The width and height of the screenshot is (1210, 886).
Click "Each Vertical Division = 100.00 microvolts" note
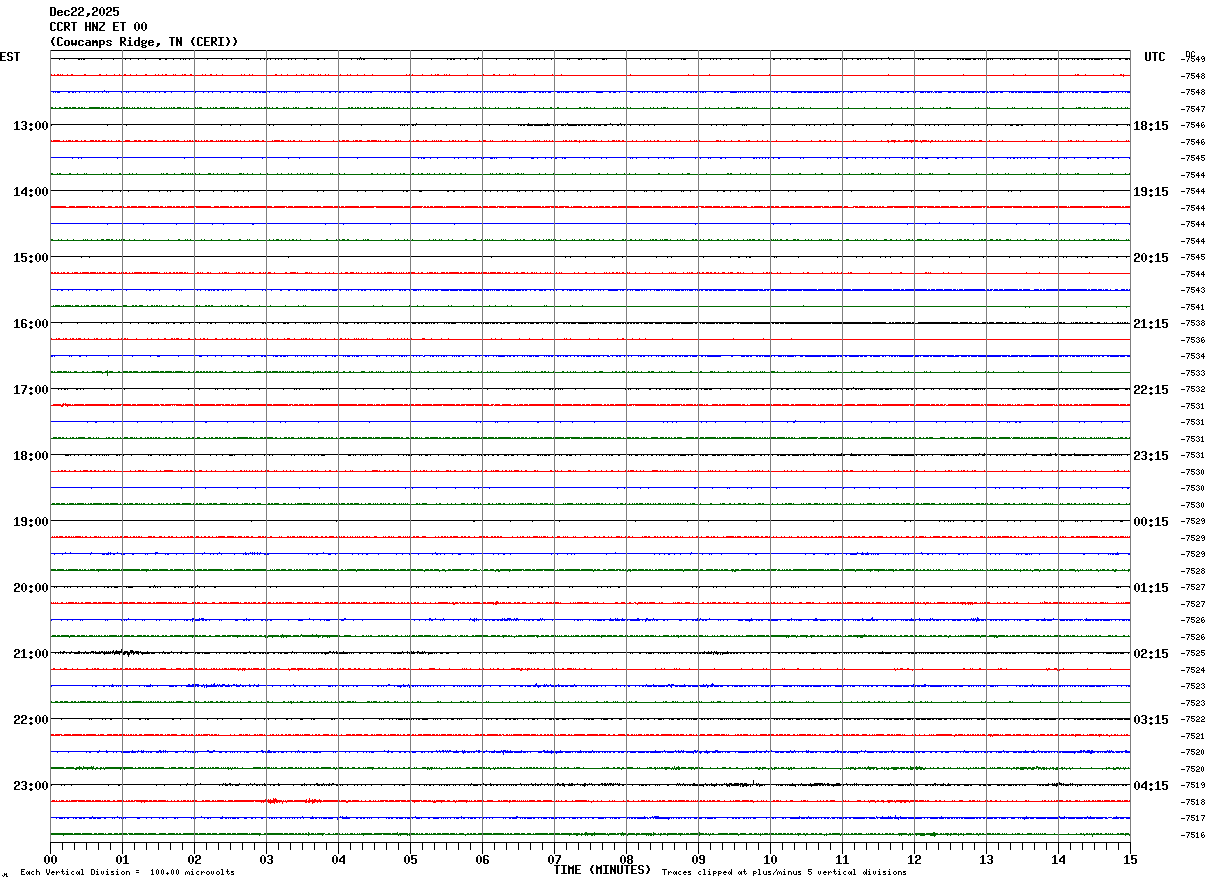(x=128, y=873)
